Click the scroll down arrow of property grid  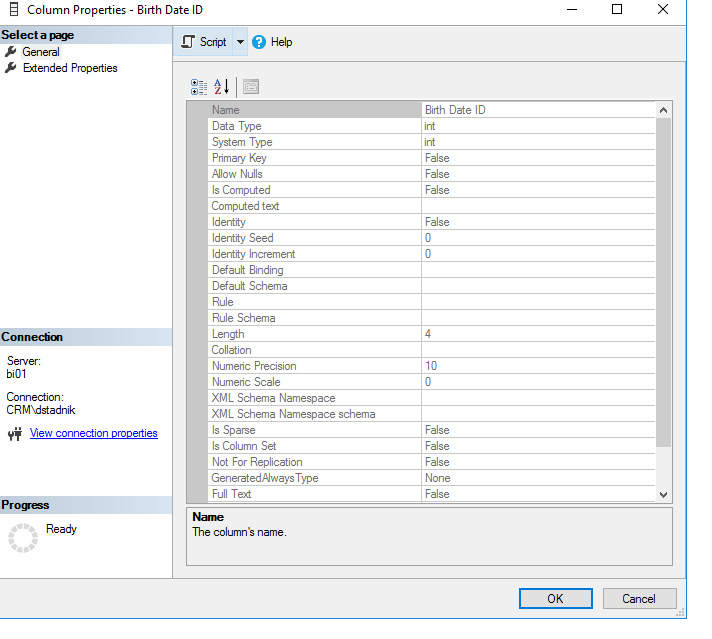point(663,495)
